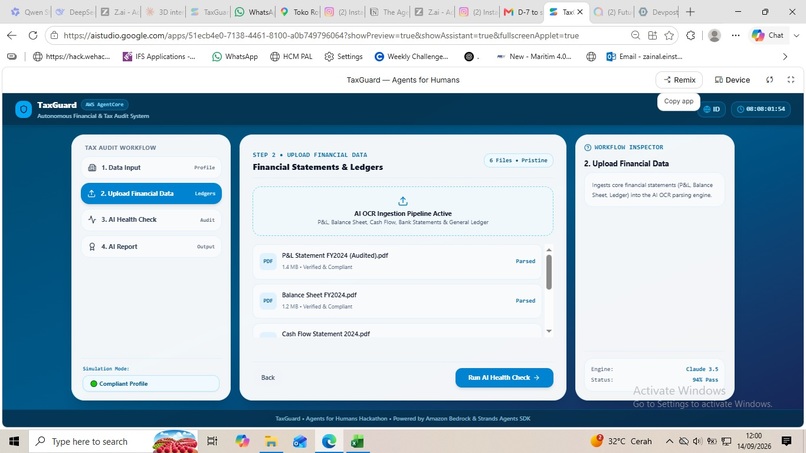The height and width of the screenshot is (453, 806).
Task: Click the file list scroll down arrow
Action: [549, 331]
